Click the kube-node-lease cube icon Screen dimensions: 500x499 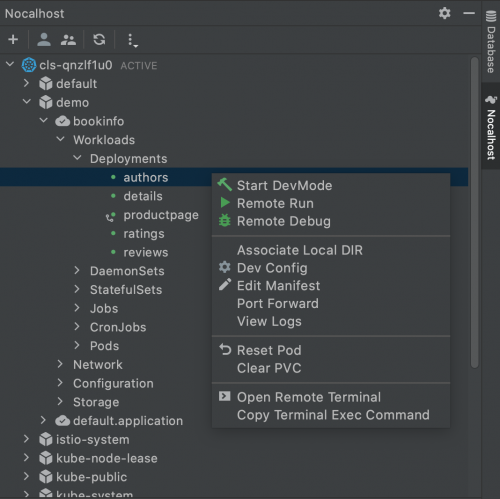pyautogui.click(x=46, y=458)
